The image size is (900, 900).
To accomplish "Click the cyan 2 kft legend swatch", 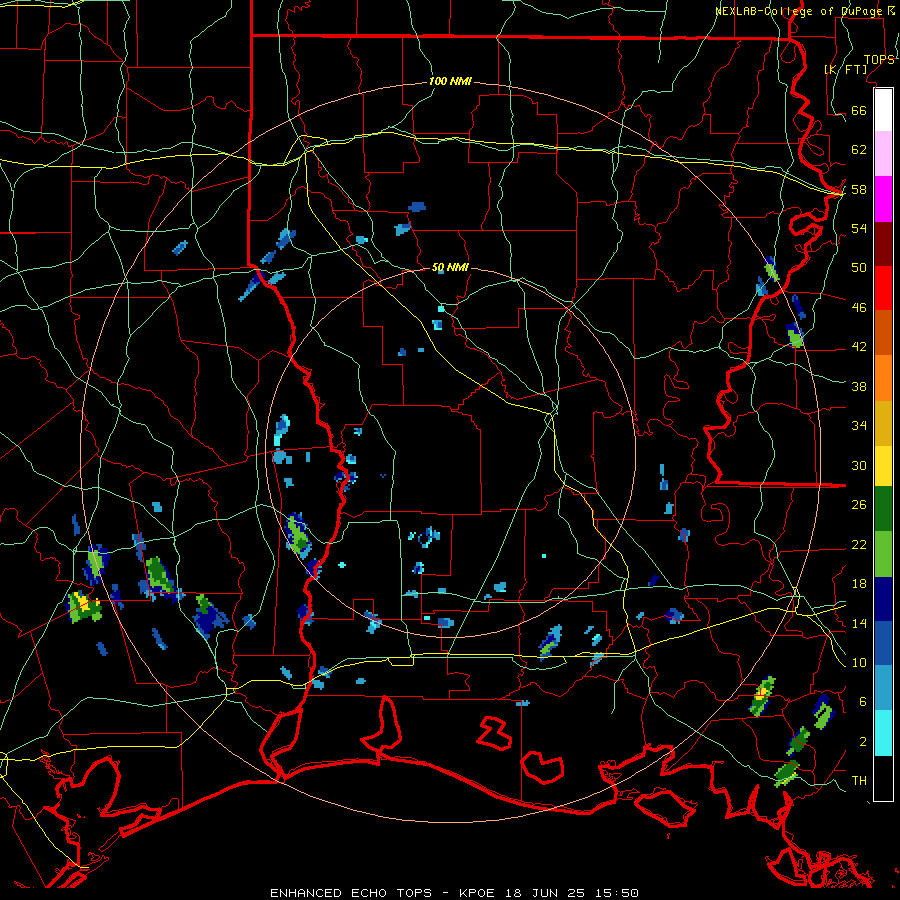I will [883, 733].
